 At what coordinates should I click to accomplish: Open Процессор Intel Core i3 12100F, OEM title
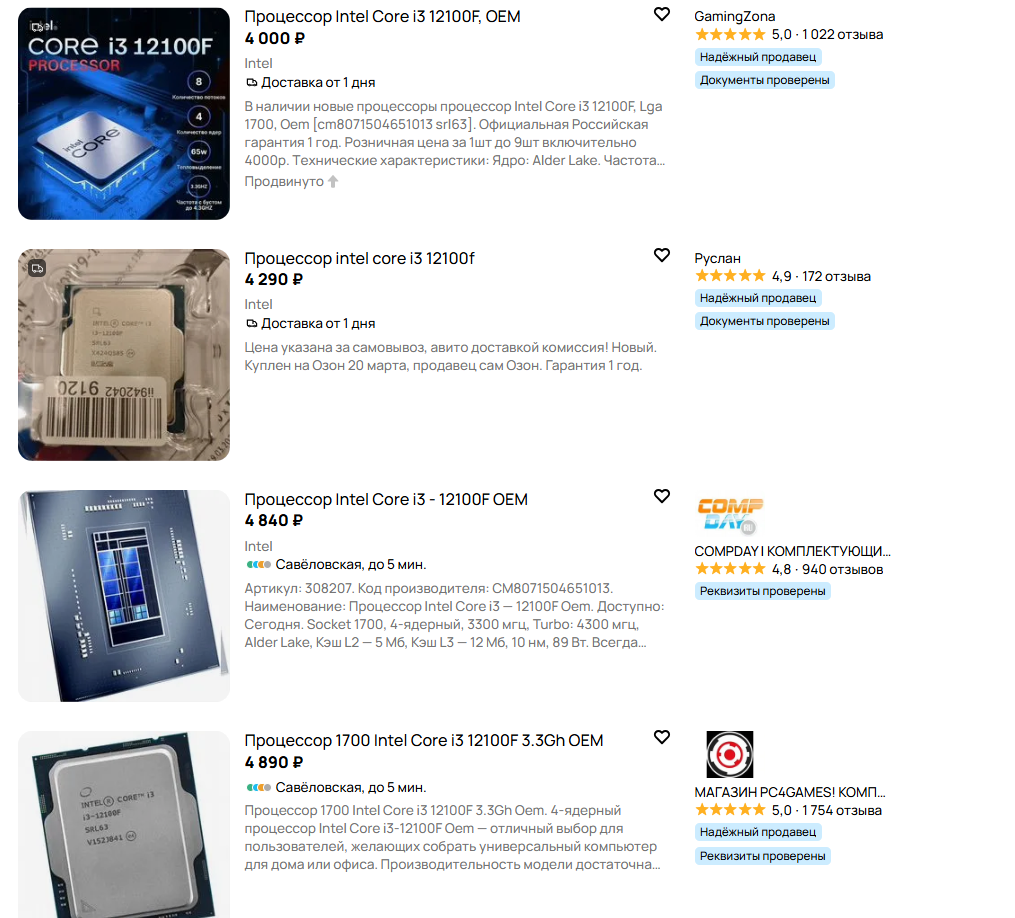tap(382, 16)
